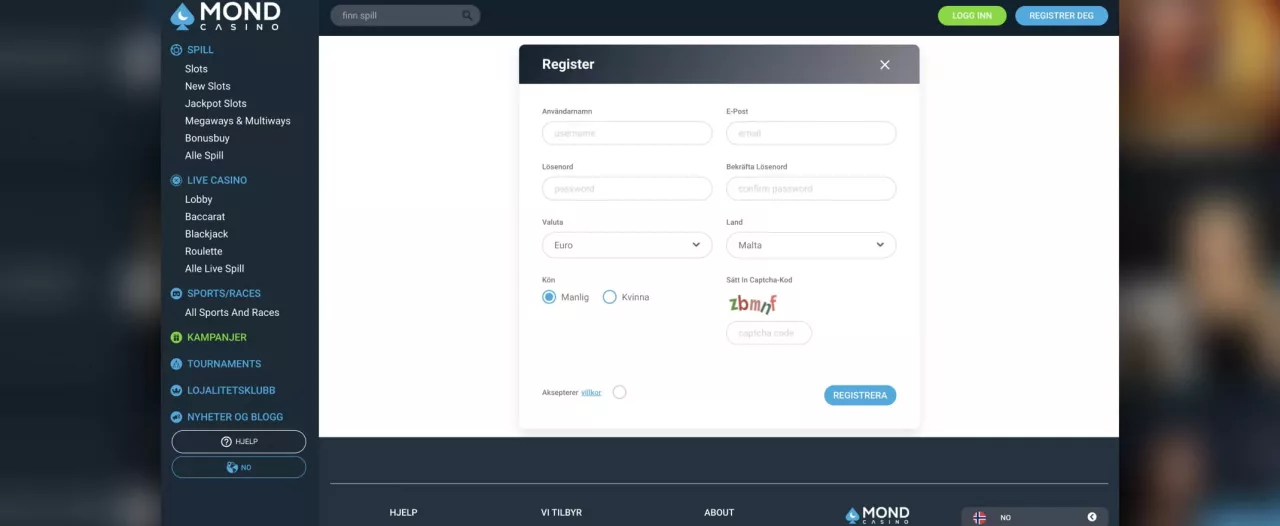Click the Spill category icon in sidebar
1280x526 pixels.
point(176,50)
